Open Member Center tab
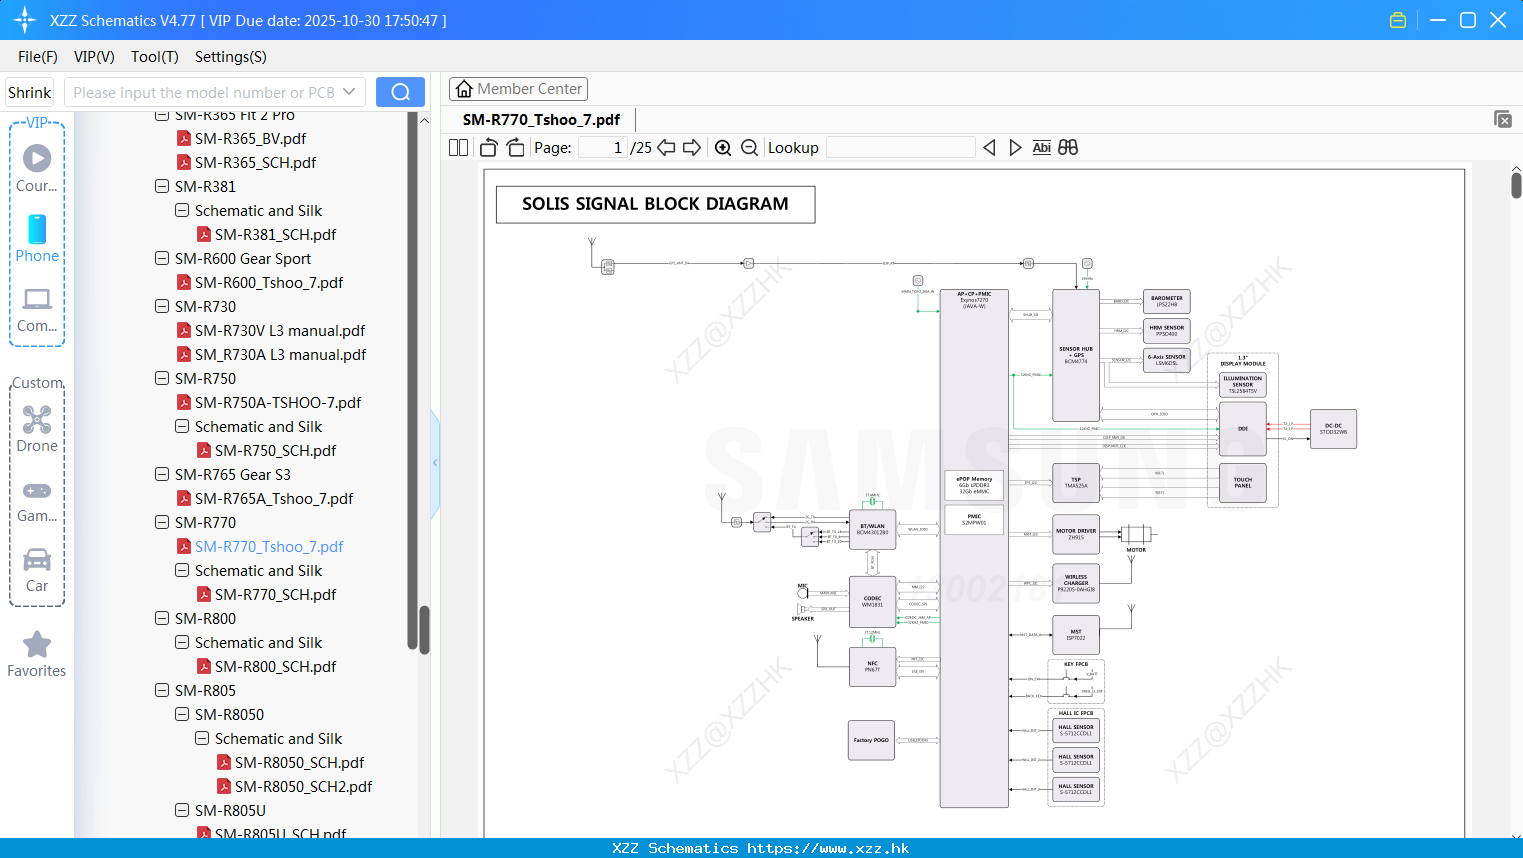The image size is (1523, 858). pos(518,89)
